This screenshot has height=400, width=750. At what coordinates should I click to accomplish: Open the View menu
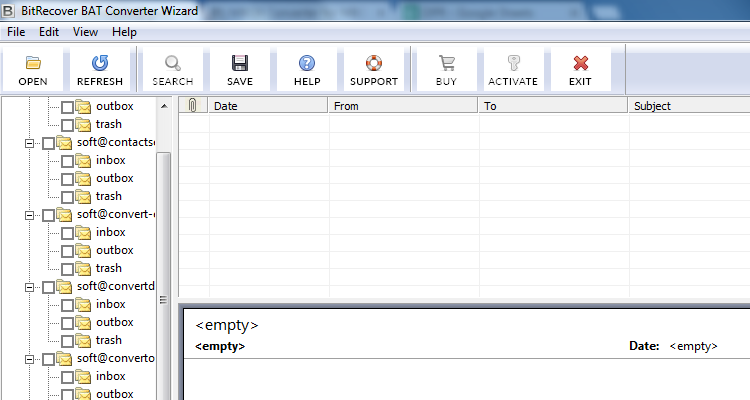point(85,32)
